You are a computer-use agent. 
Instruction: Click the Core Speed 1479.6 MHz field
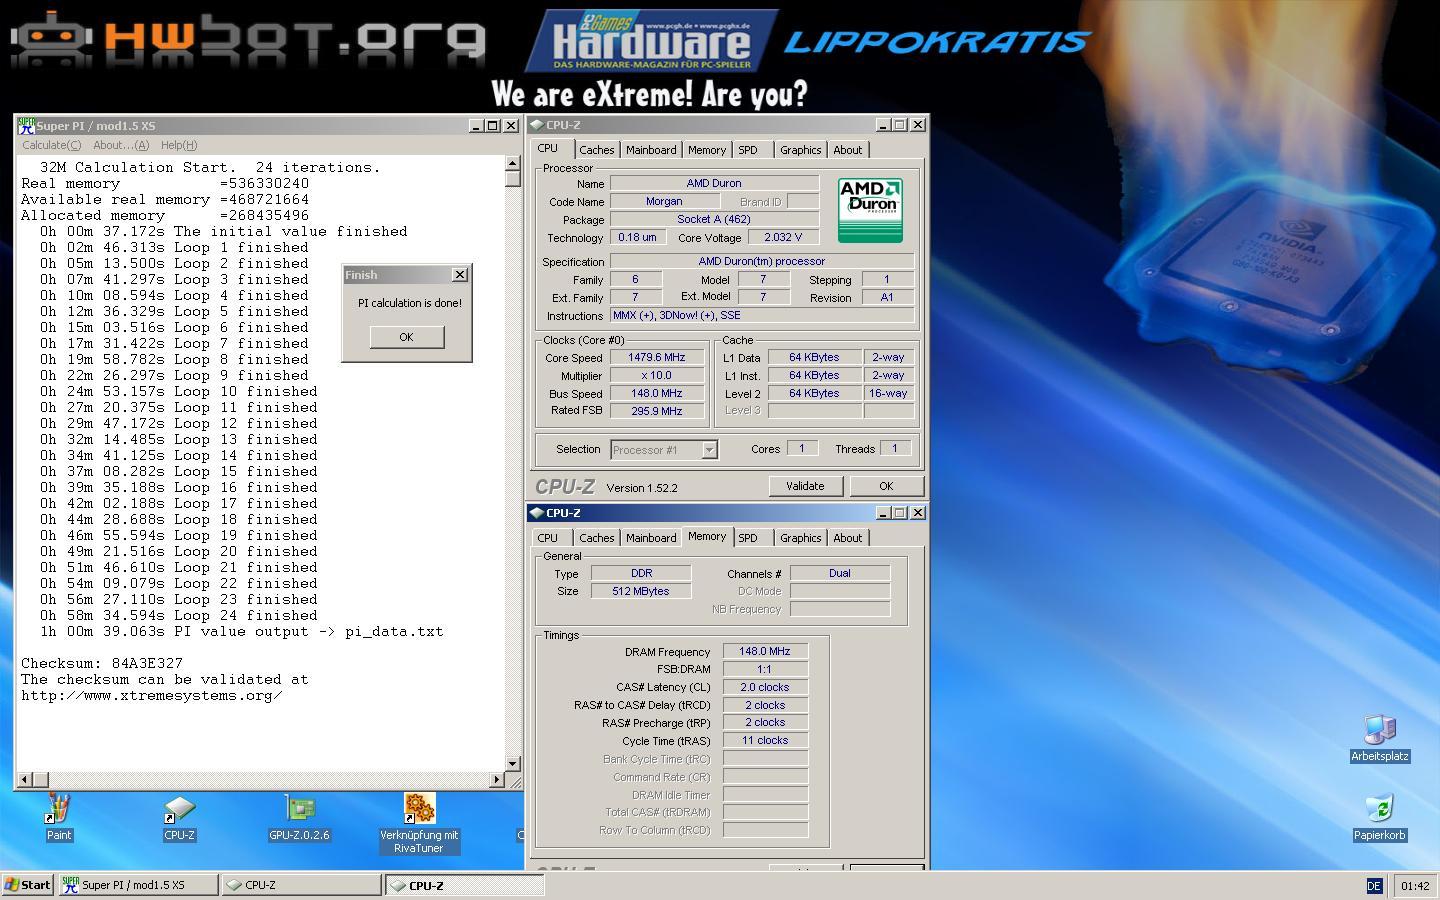pyautogui.click(x=656, y=358)
